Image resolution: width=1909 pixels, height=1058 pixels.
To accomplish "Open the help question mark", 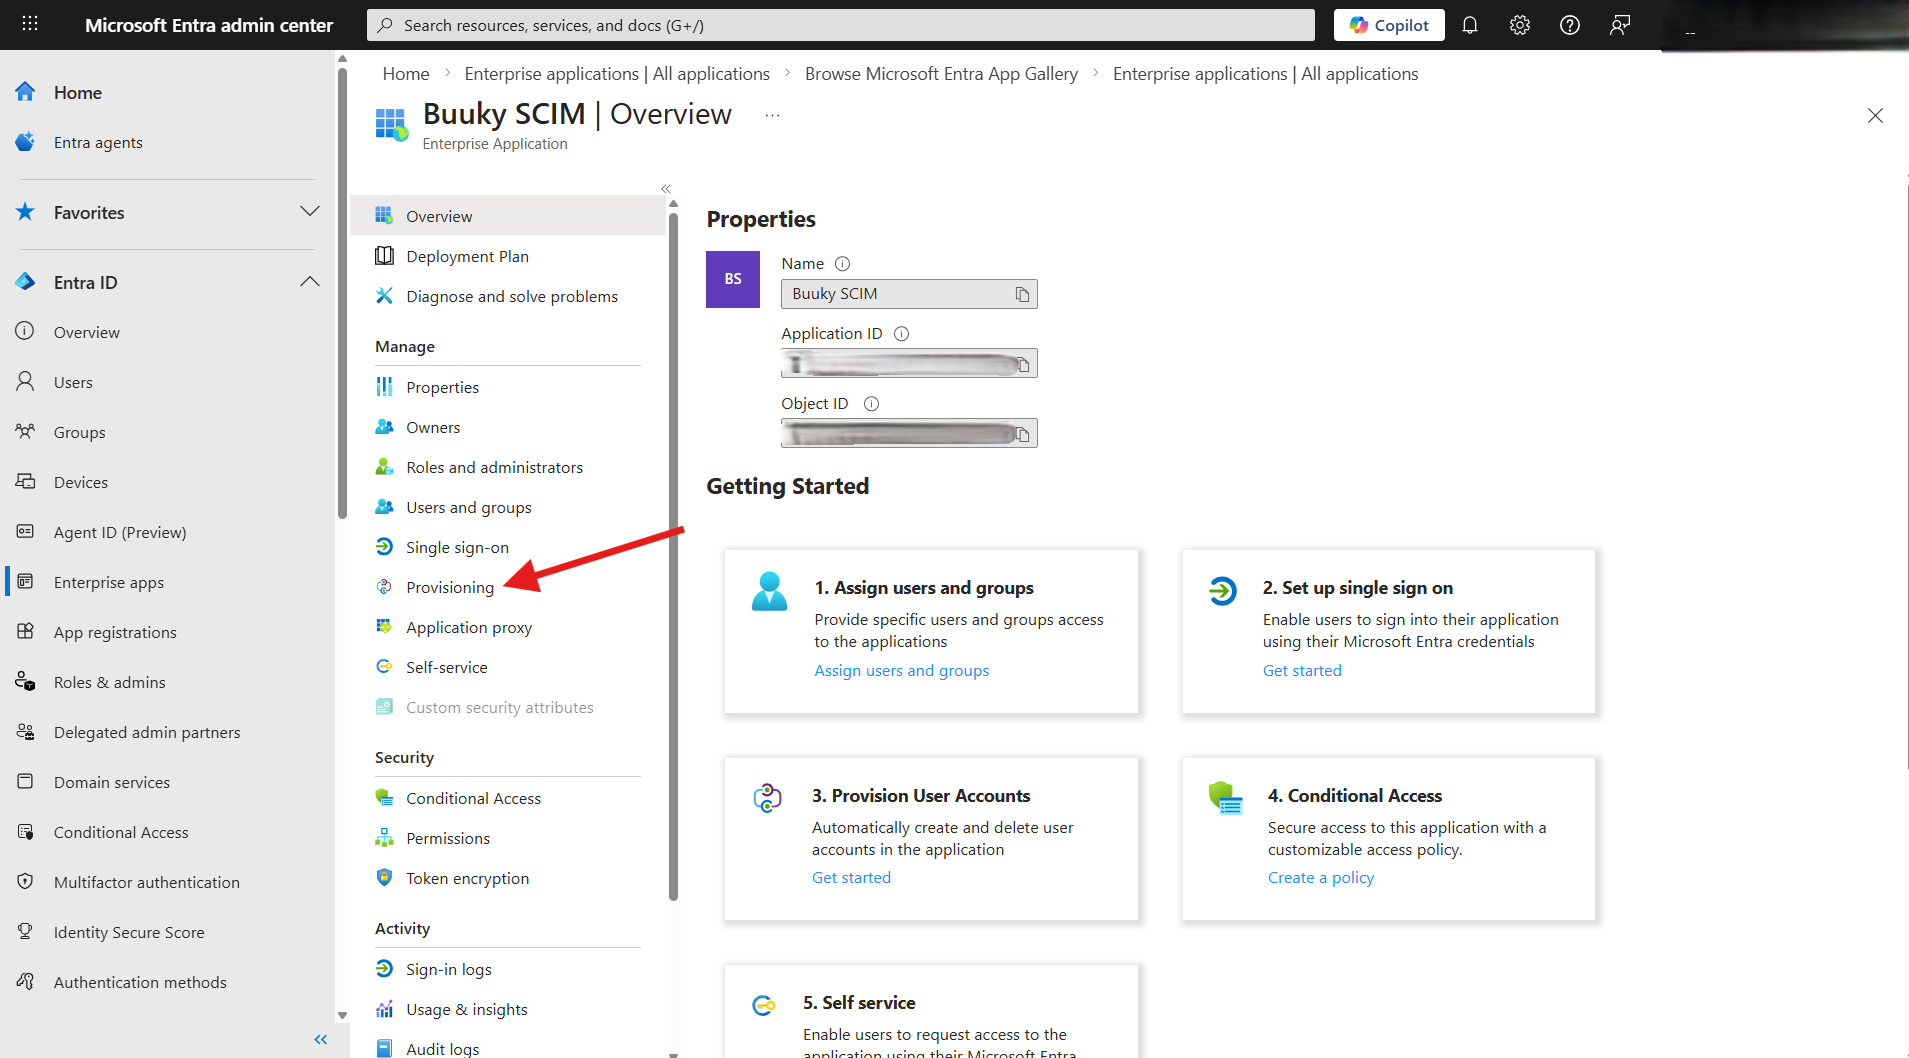I will click(1569, 24).
